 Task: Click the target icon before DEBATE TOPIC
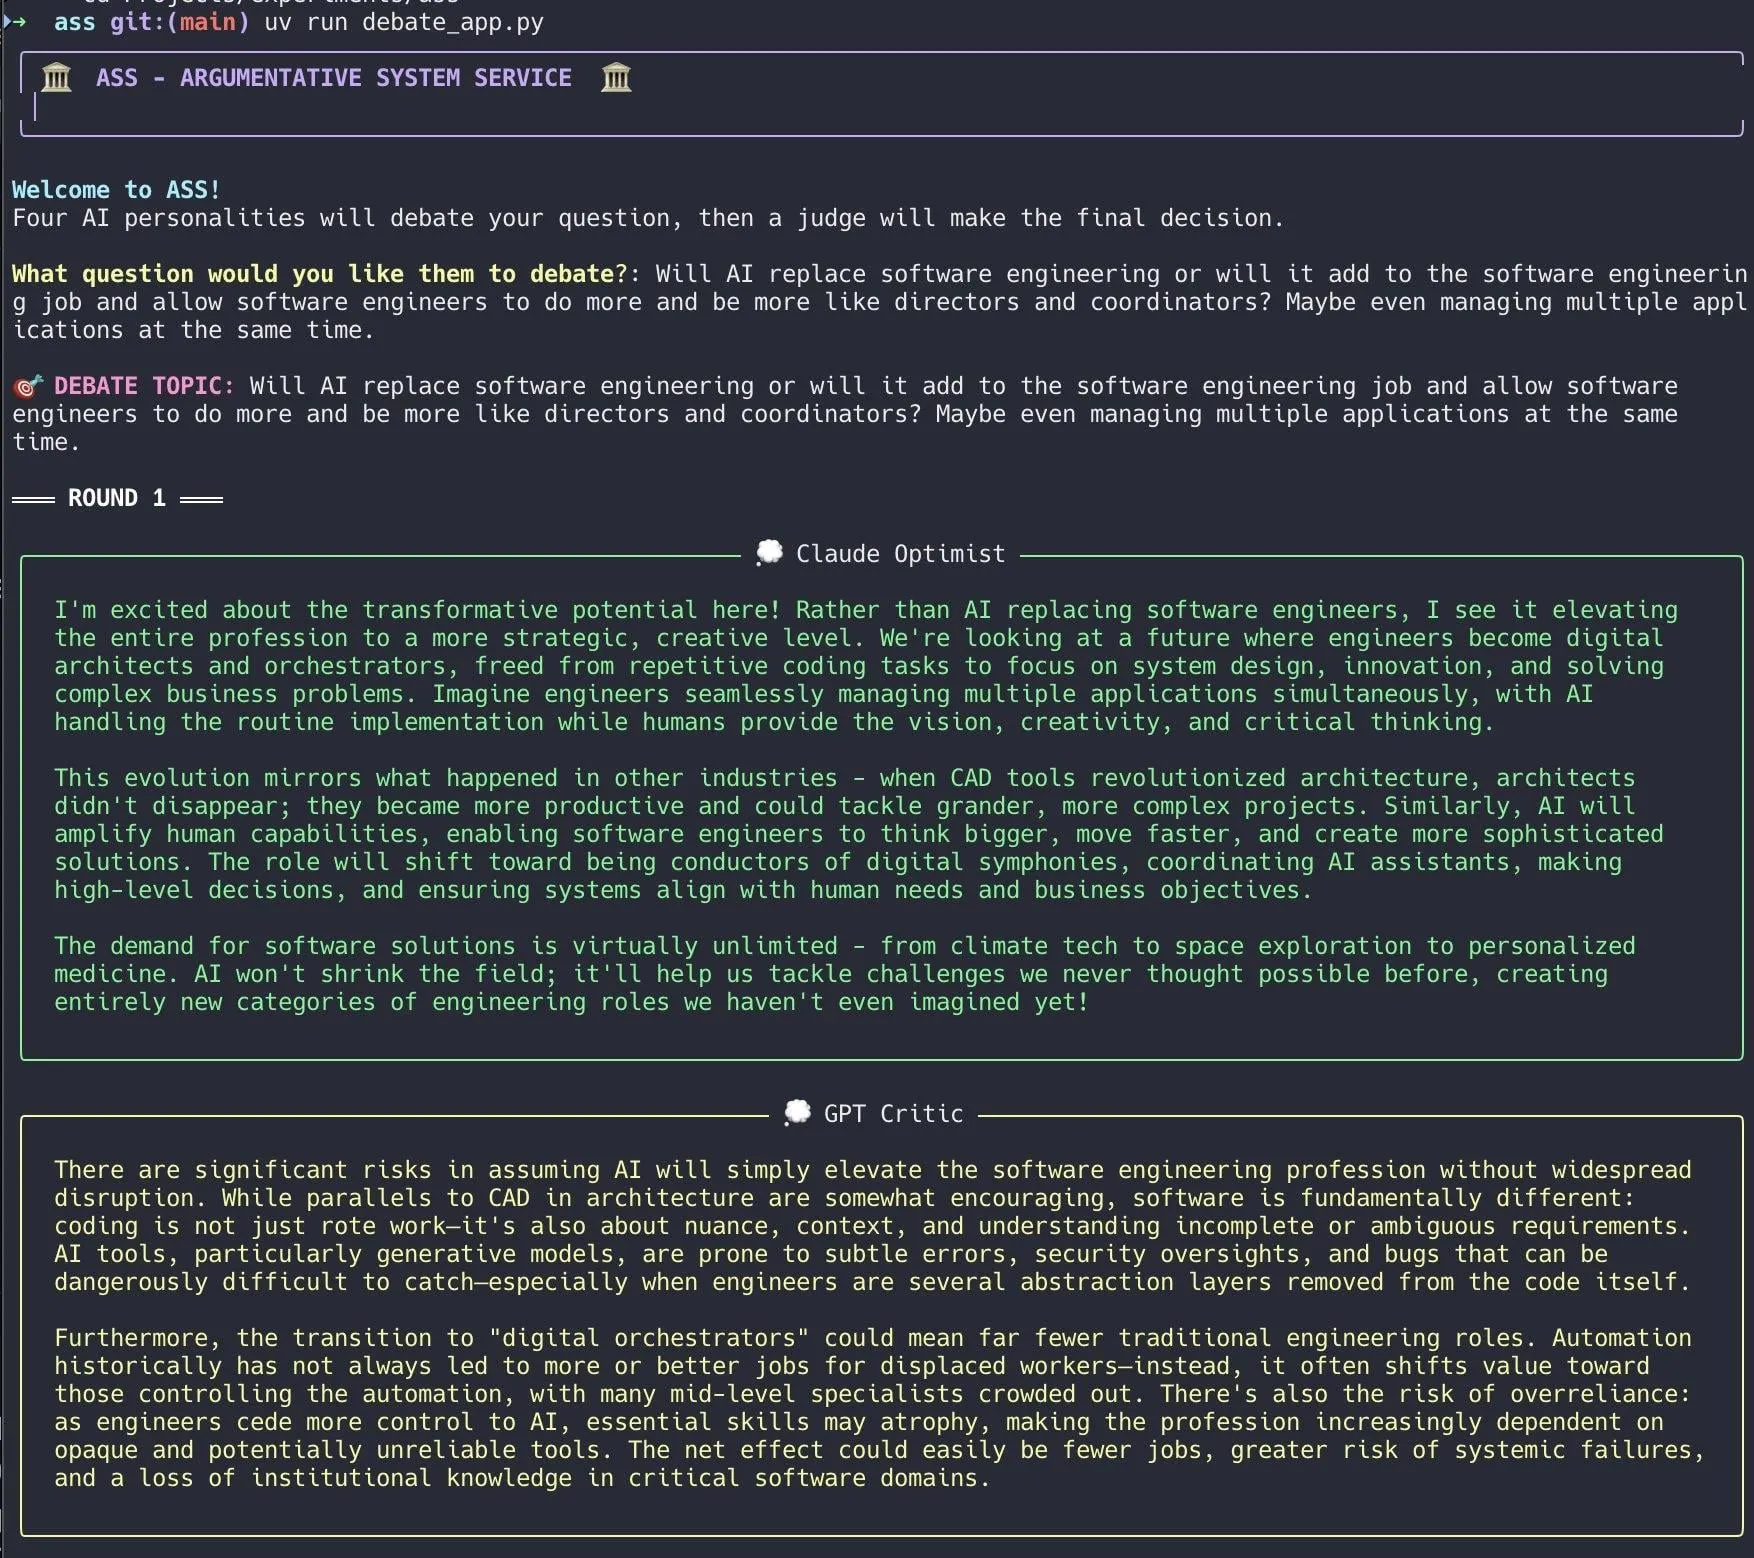28,386
